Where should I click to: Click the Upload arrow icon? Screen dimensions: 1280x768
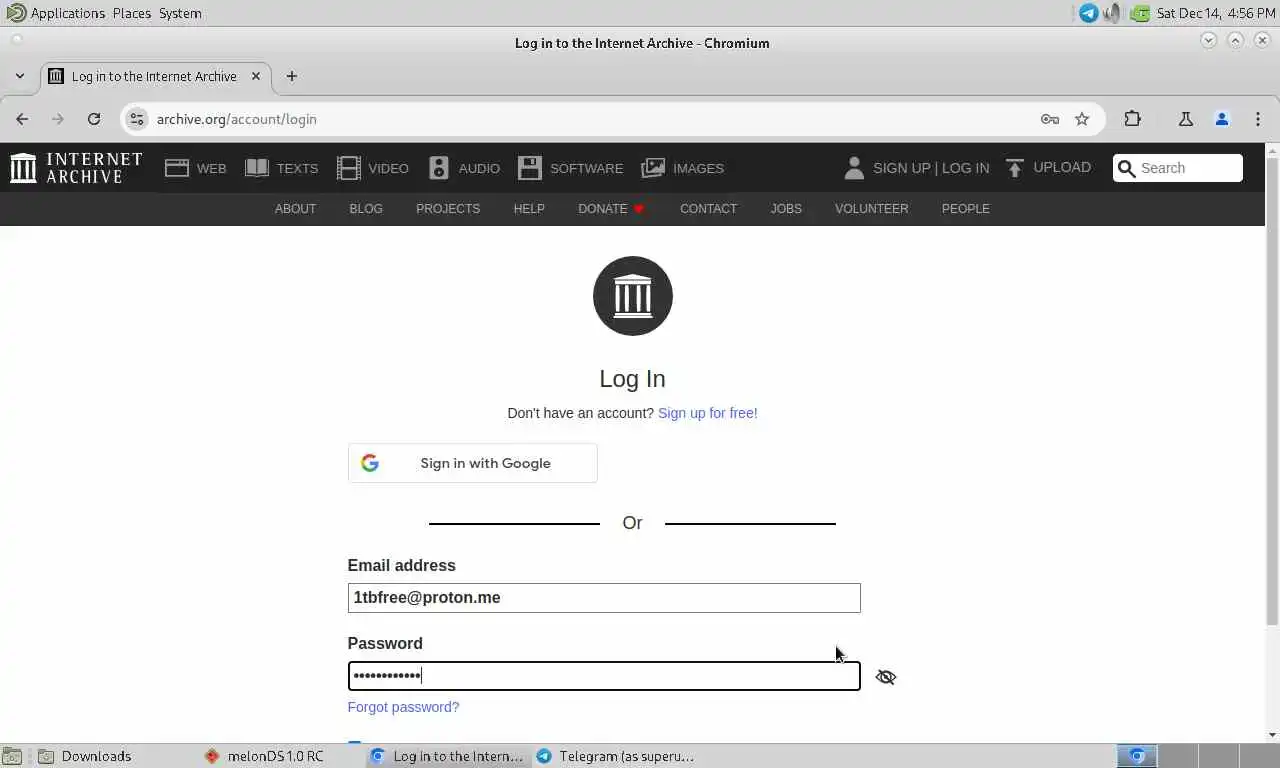[1015, 168]
